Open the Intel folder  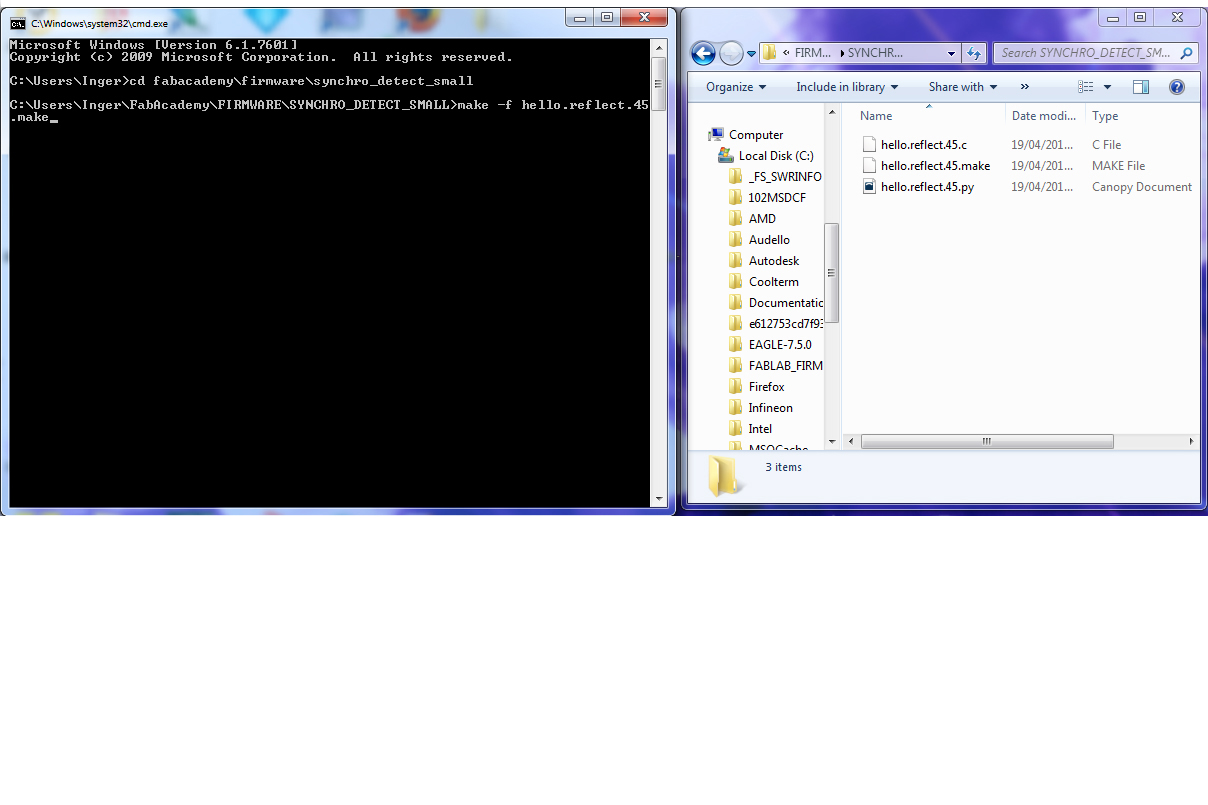click(x=760, y=429)
